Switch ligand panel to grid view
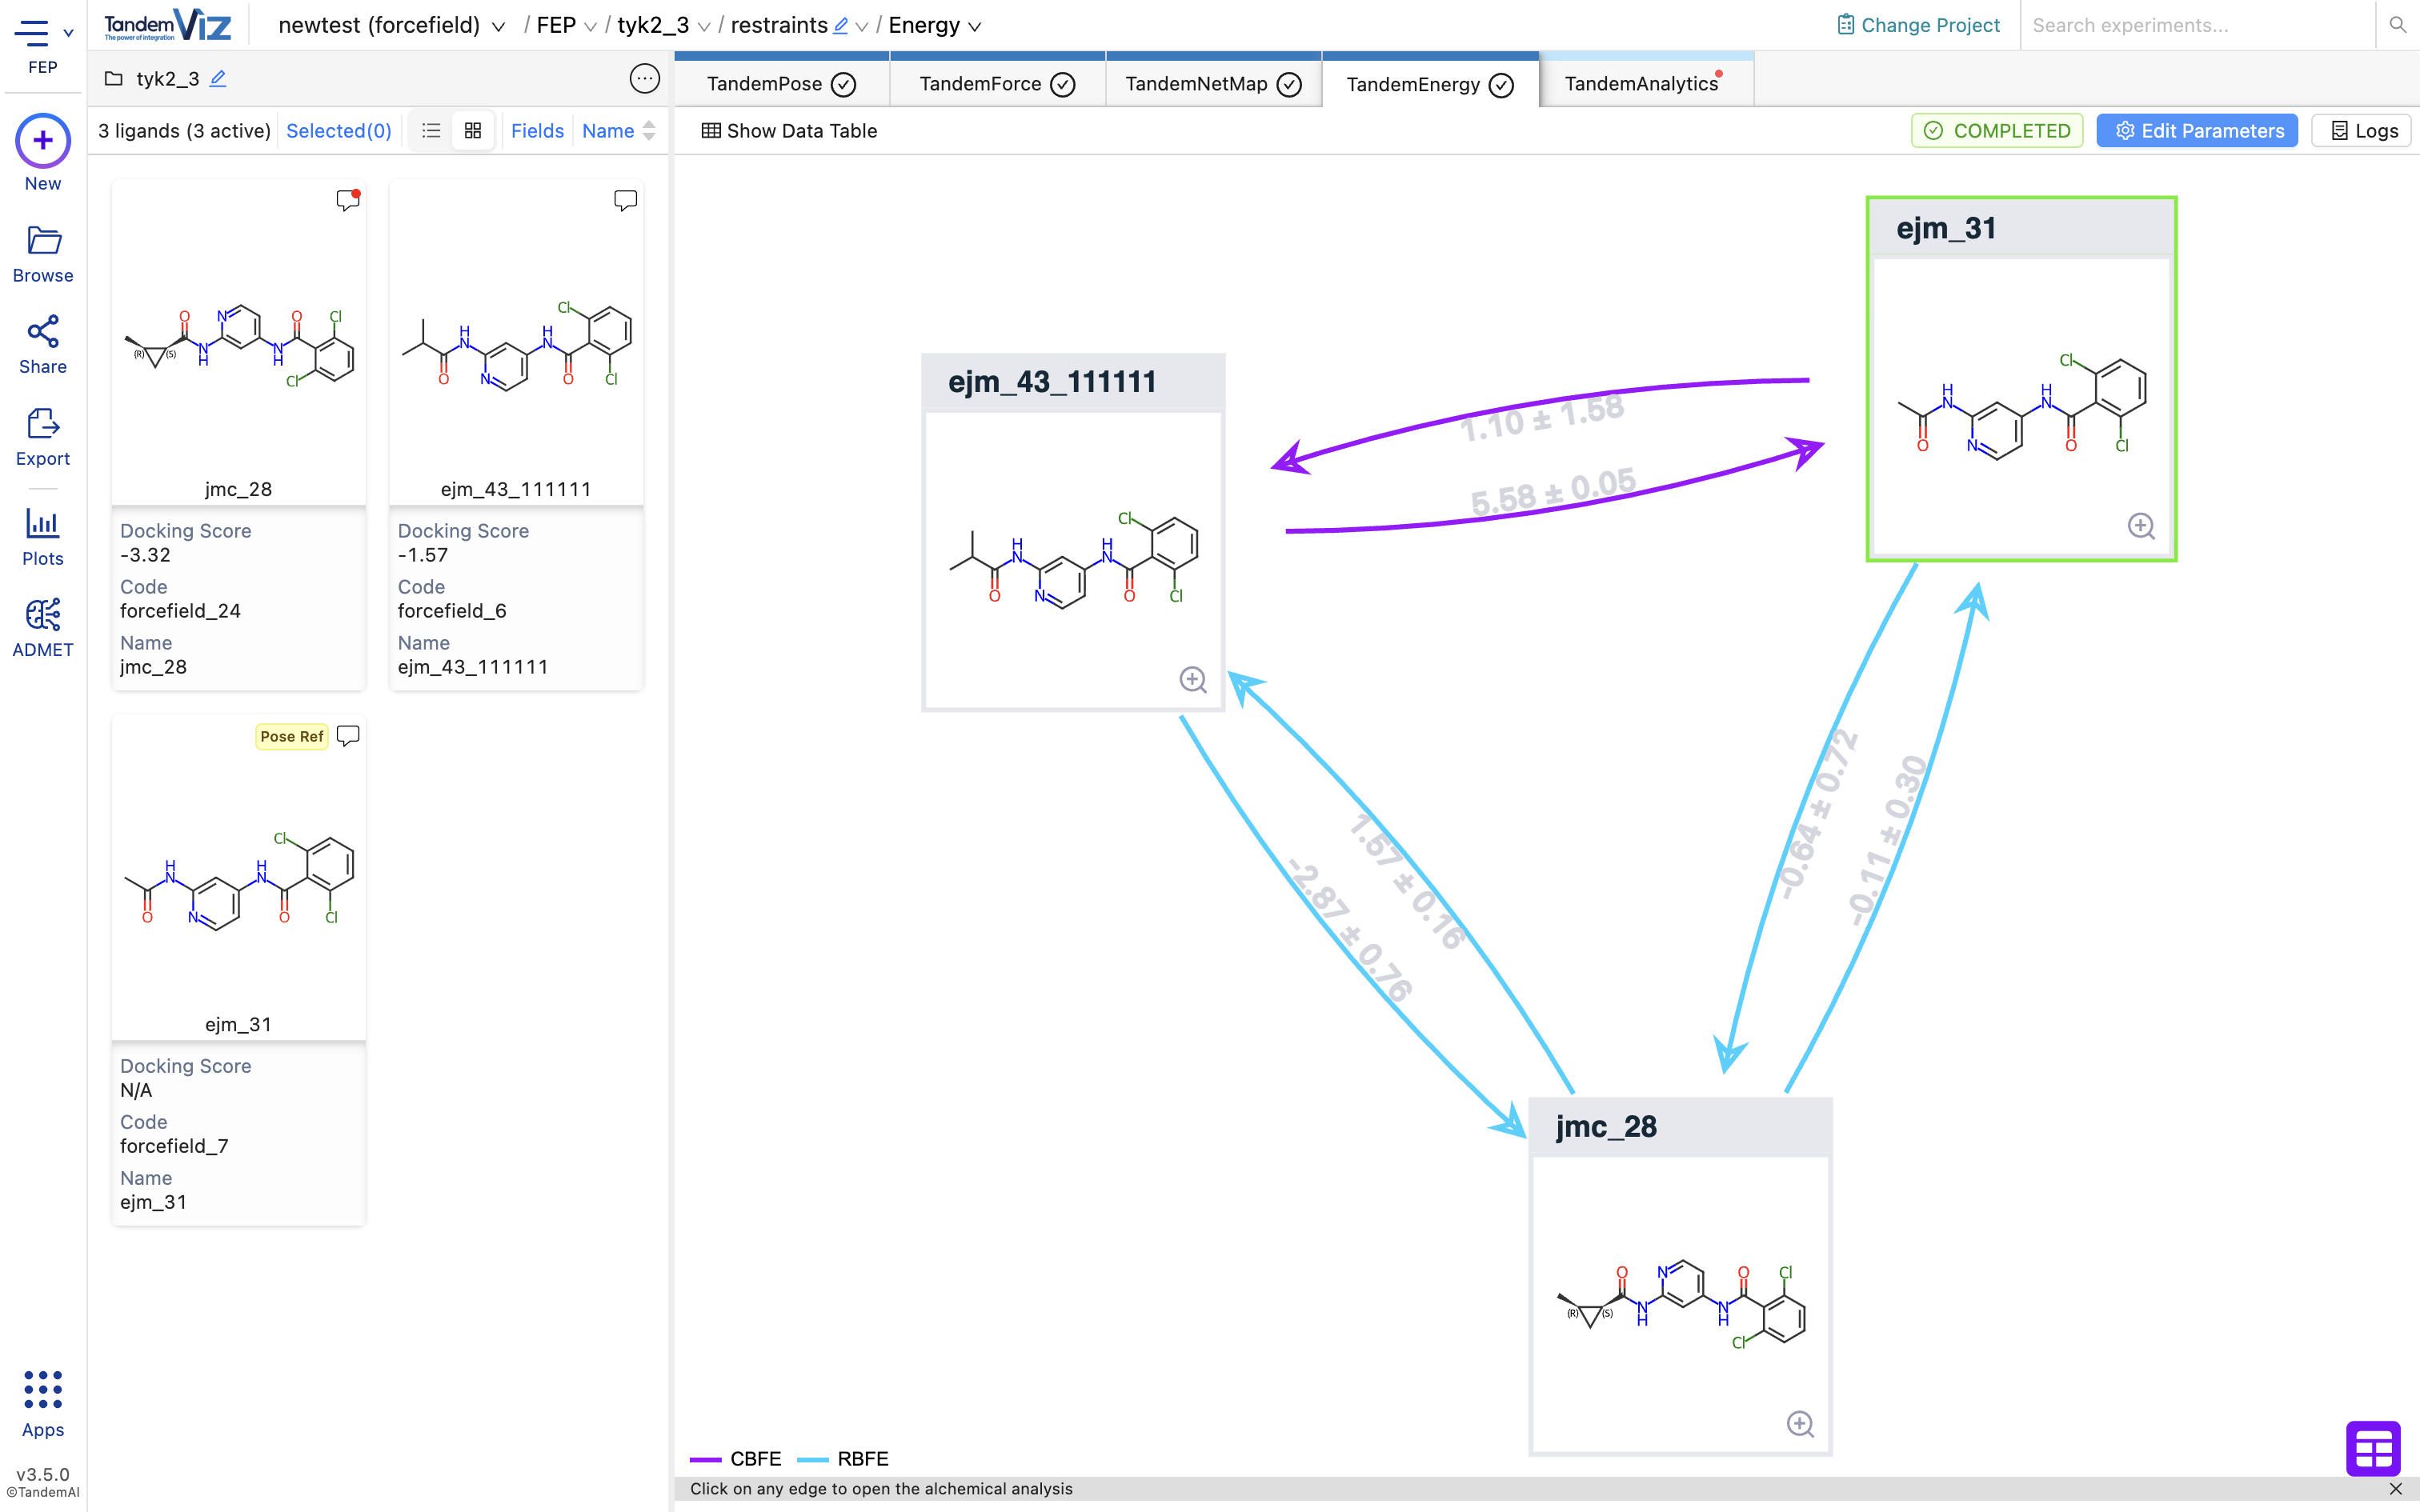2420x1512 pixels. point(473,131)
